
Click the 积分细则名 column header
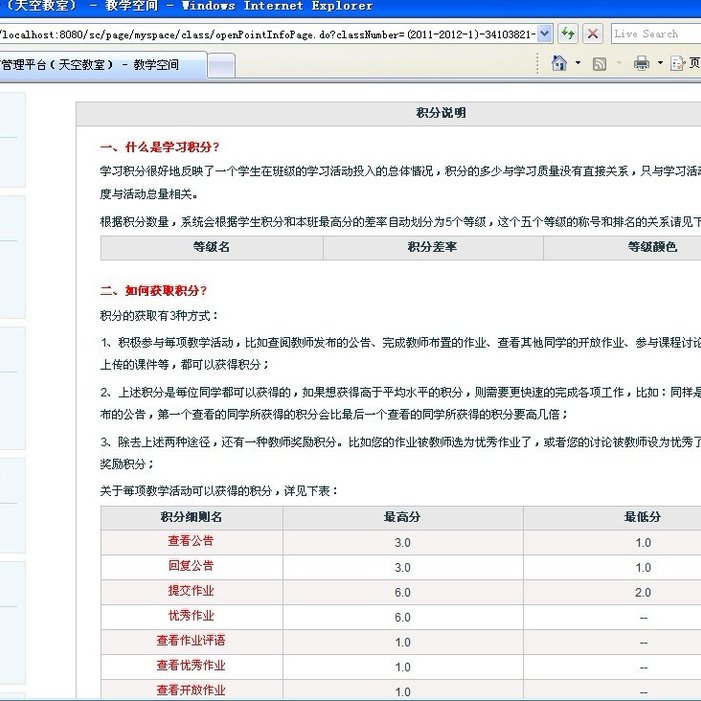[191, 517]
